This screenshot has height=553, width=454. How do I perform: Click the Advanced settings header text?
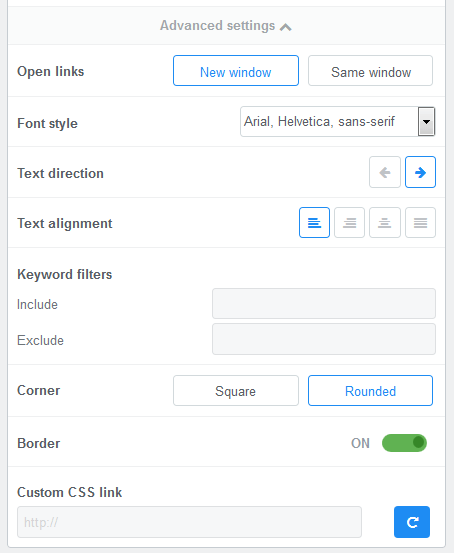point(217,26)
